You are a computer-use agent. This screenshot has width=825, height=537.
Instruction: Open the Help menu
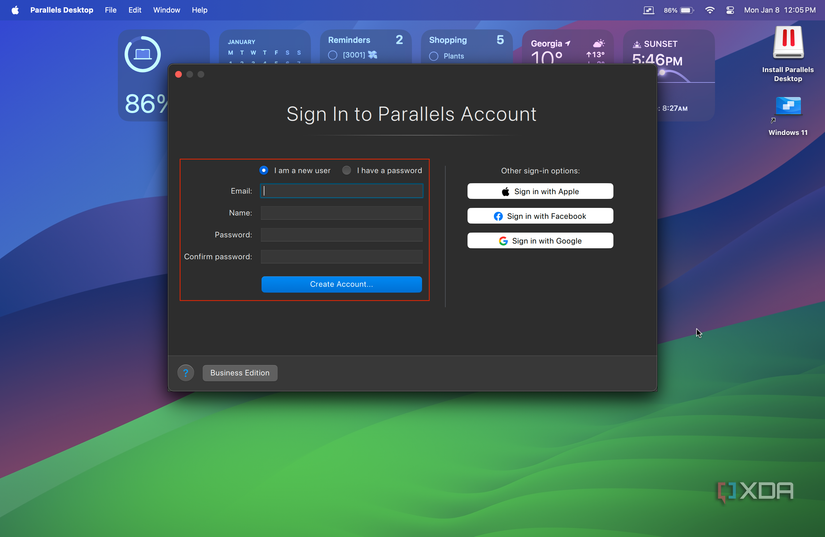coord(199,10)
